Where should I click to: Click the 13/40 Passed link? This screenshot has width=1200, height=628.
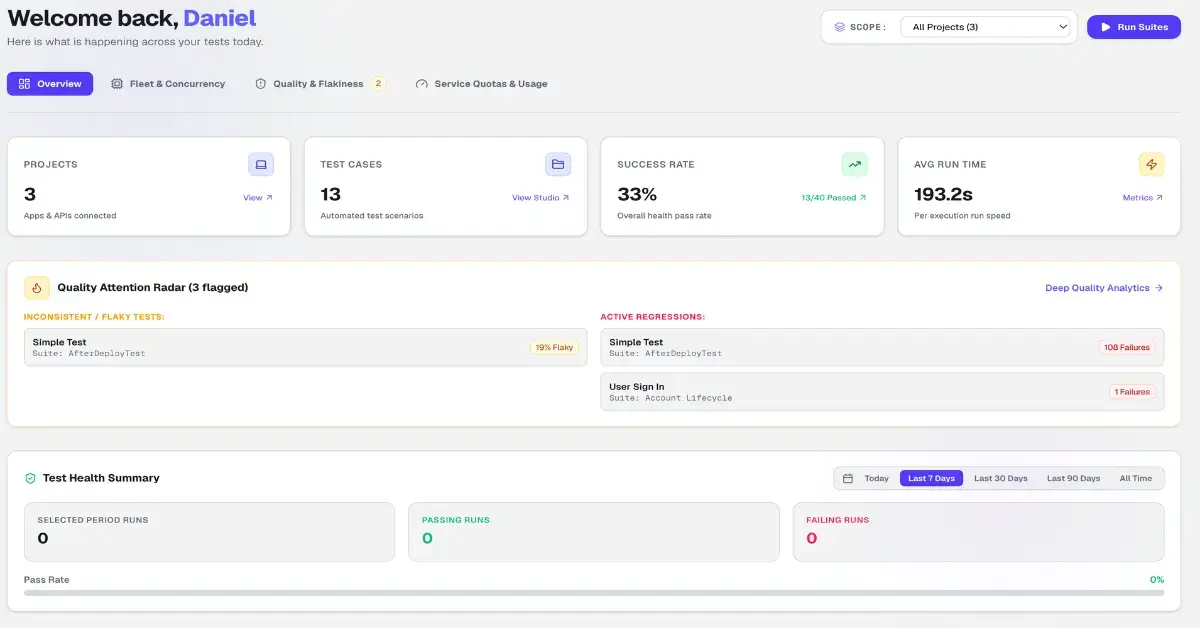(x=834, y=198)
